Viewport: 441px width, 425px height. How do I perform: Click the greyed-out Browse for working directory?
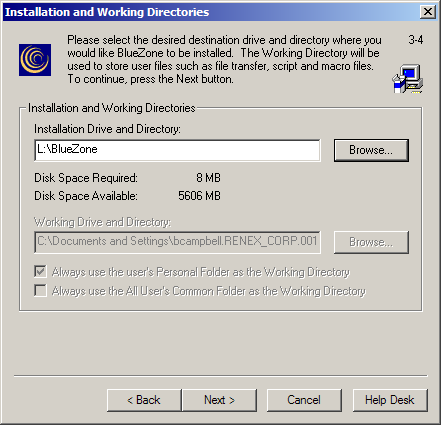[x=371, y=242]
